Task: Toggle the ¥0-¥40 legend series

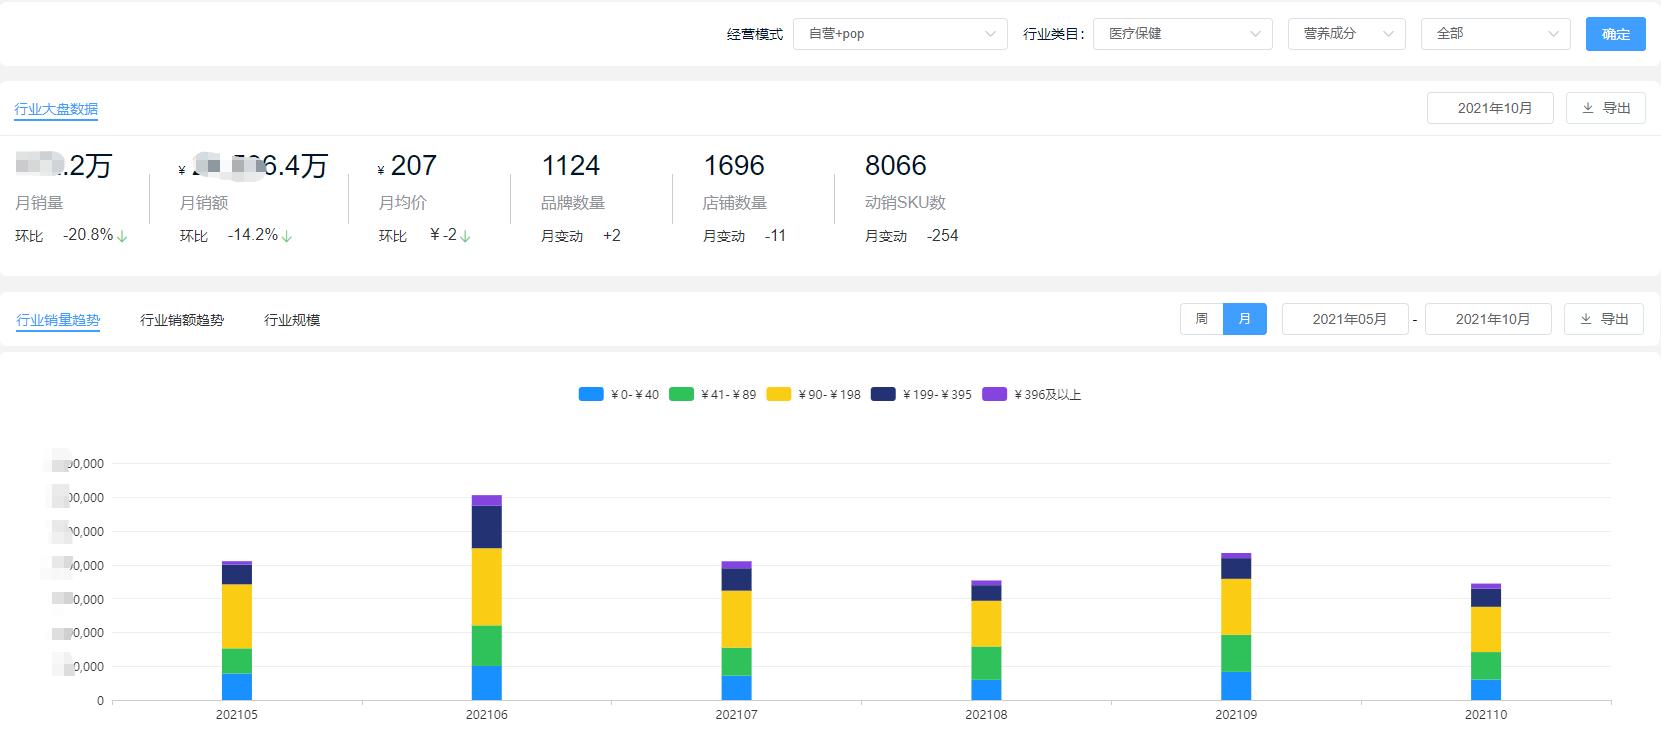Action: [619, 395]
